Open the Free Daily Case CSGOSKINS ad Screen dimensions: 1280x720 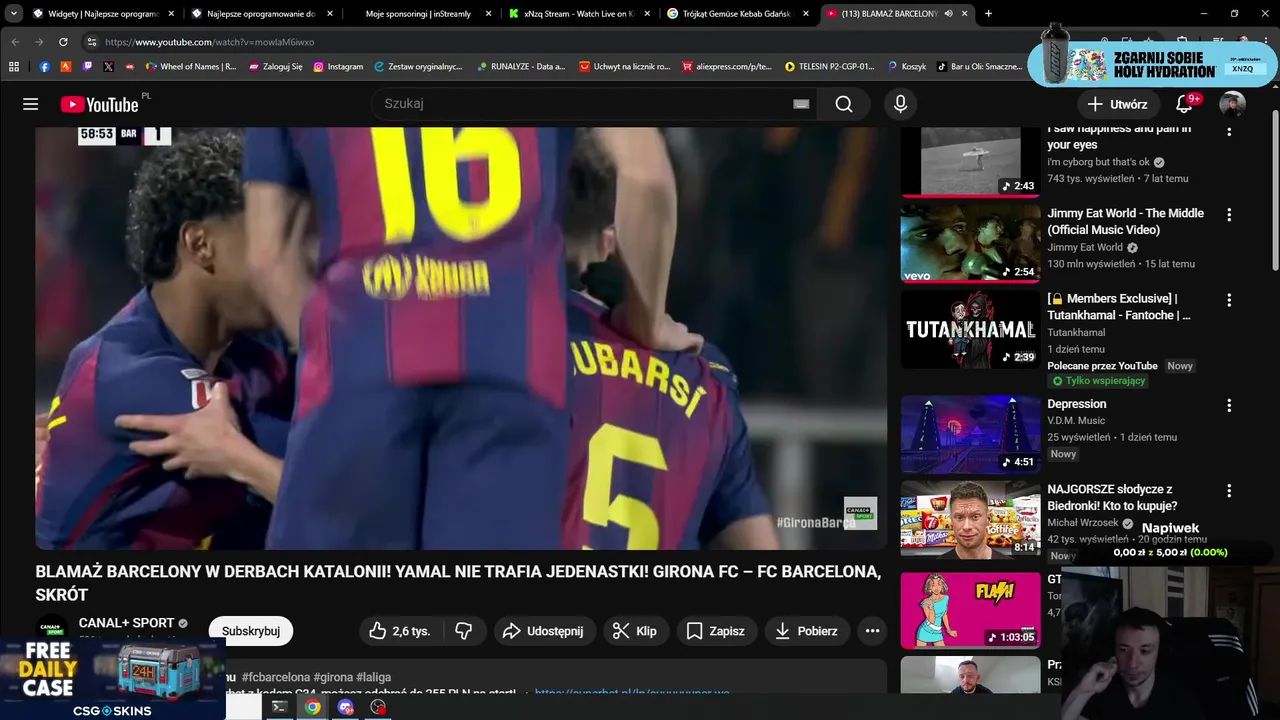point(112,677)
